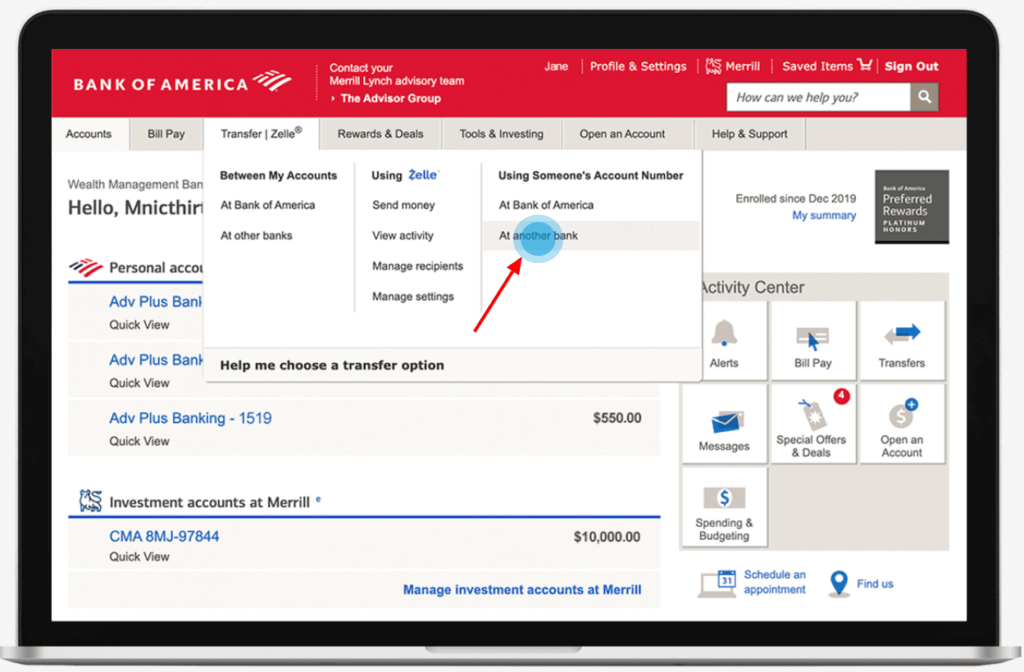Click the $10,000.00 balance amount
1024x672 pixels.
coord(607,537)
